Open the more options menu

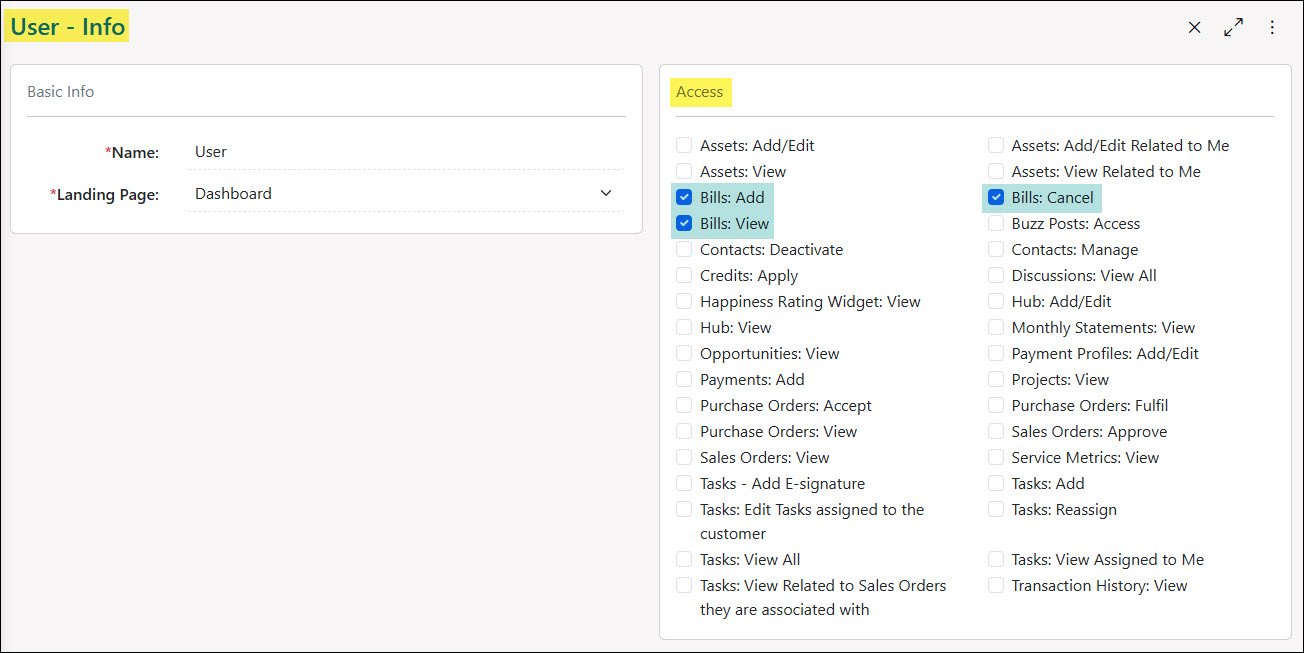[x=1272, y=27]
